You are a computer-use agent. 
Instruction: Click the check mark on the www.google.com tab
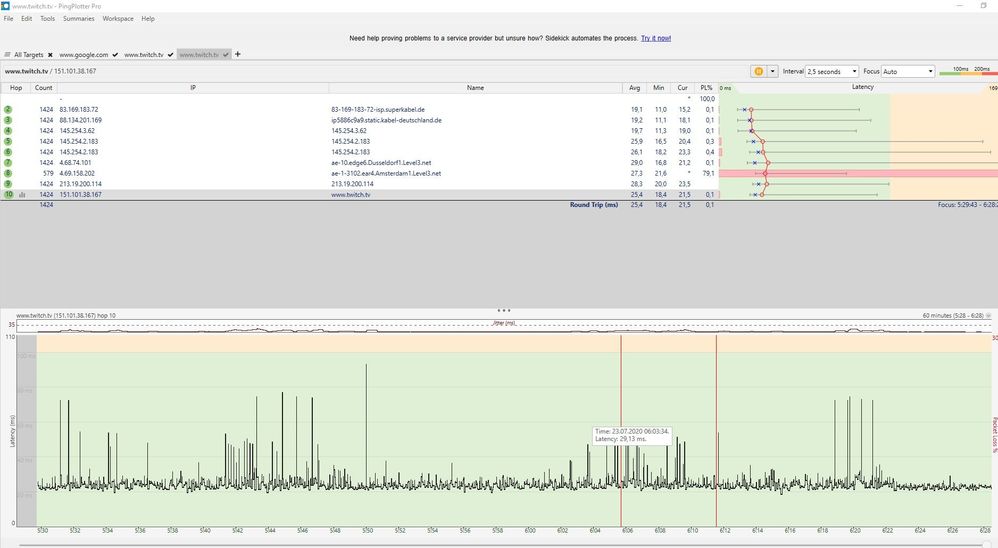pyautogui.click(x=116, y=54)
